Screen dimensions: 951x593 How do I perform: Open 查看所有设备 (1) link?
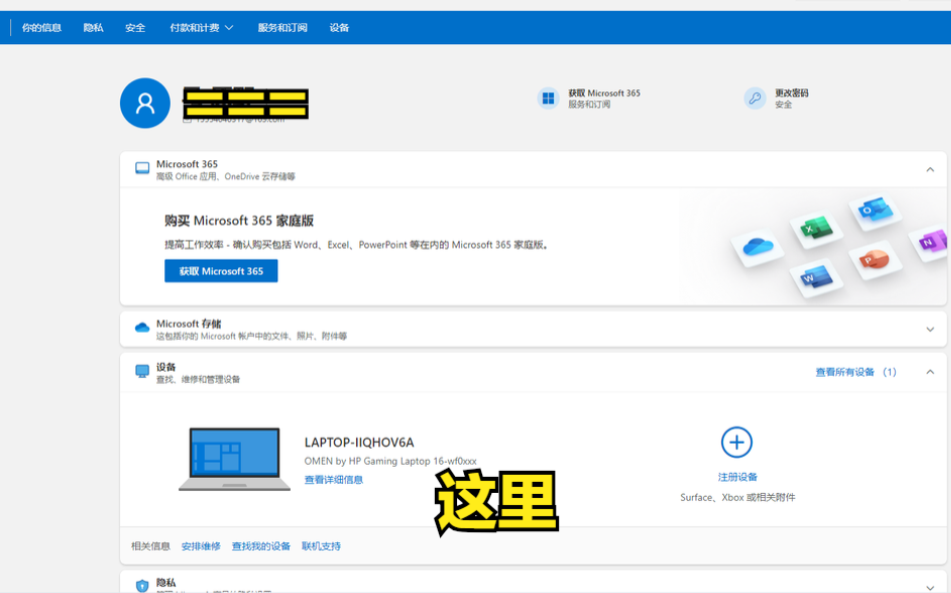[856, 372]
